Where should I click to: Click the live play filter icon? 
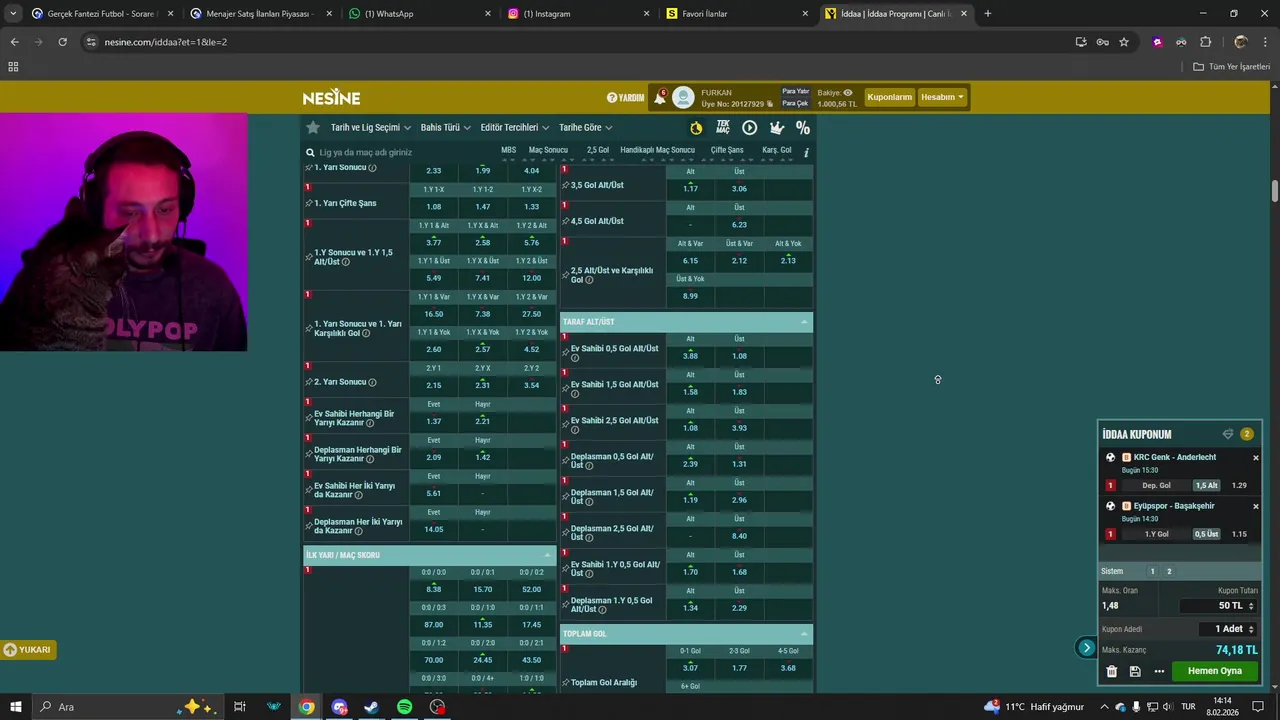point(749,128)
